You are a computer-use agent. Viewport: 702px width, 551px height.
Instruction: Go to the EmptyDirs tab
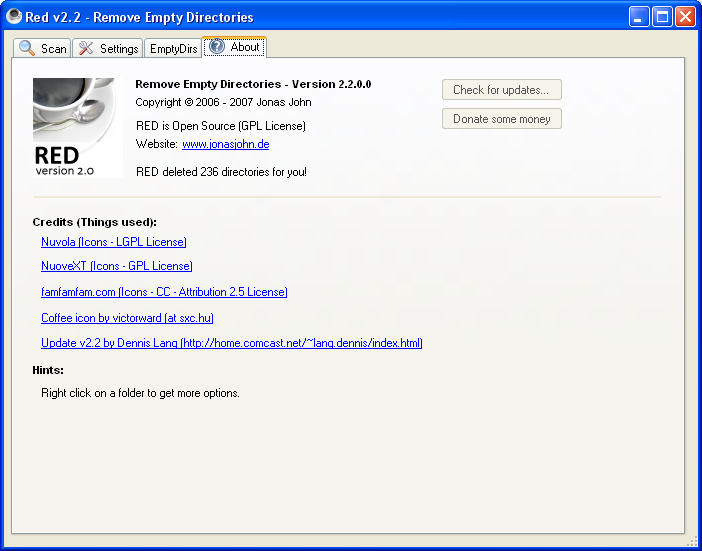(x=173, y=48)
